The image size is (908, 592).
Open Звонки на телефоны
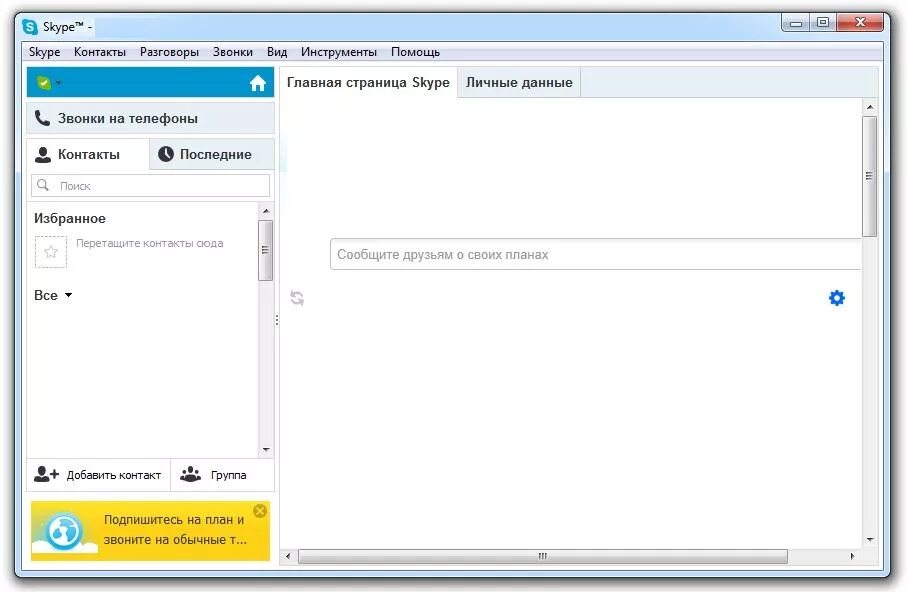[x=151, y=118]
